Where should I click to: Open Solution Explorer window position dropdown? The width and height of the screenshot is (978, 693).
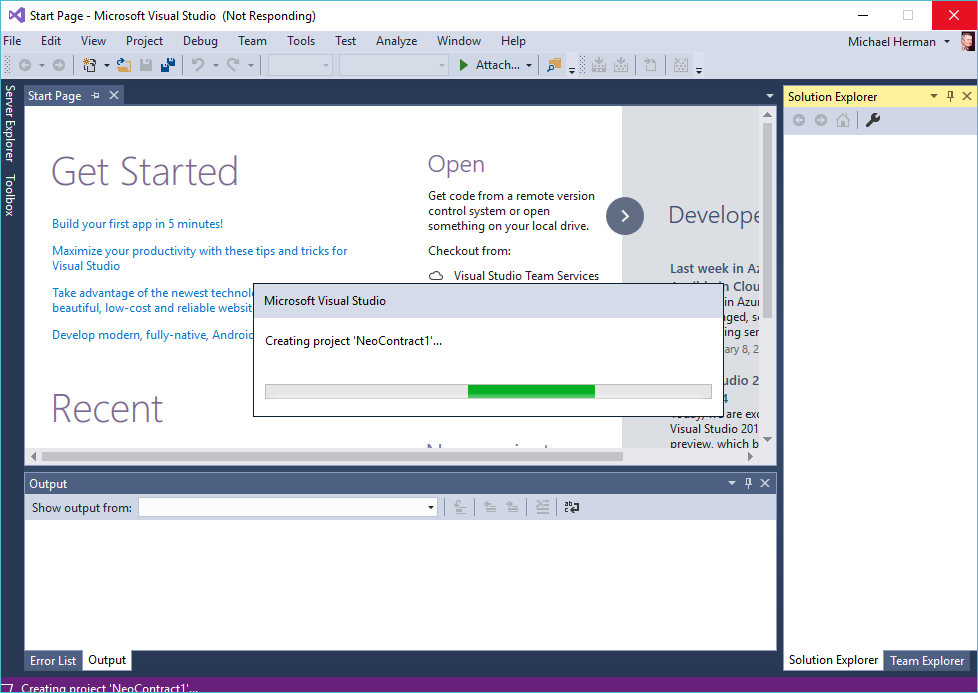coord(934,96)
